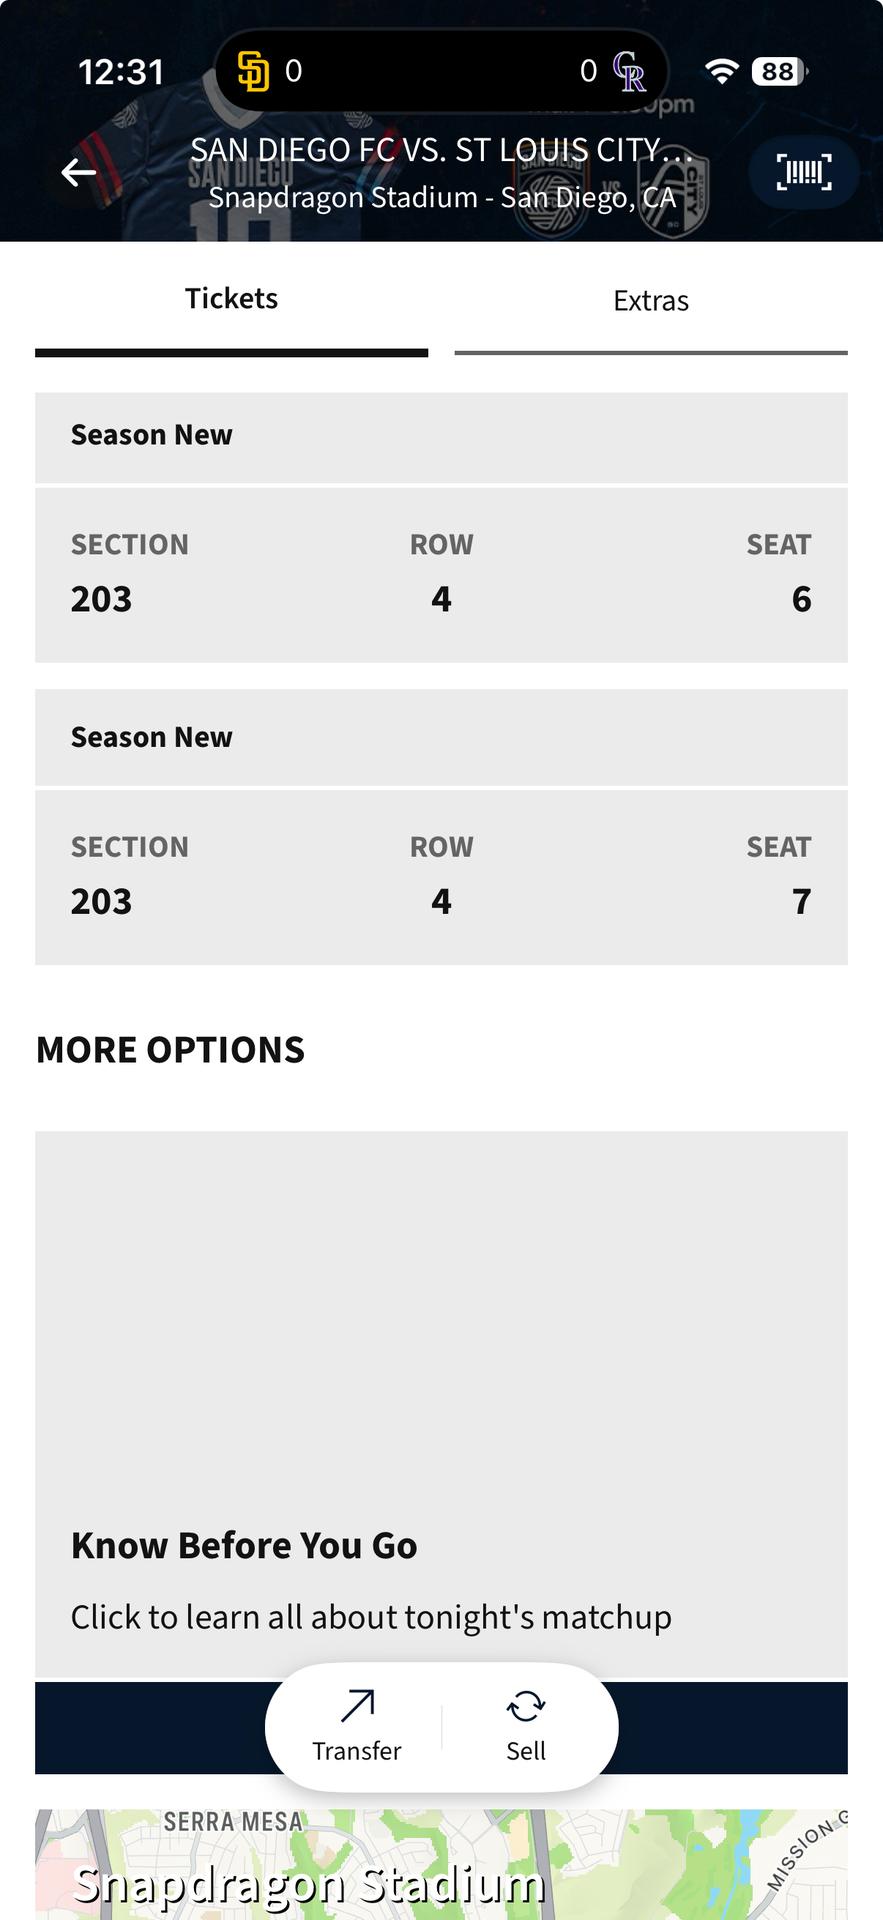Switch to the Extras tab
Viewport: 883px width, 1920px height.
pos(651,301)
